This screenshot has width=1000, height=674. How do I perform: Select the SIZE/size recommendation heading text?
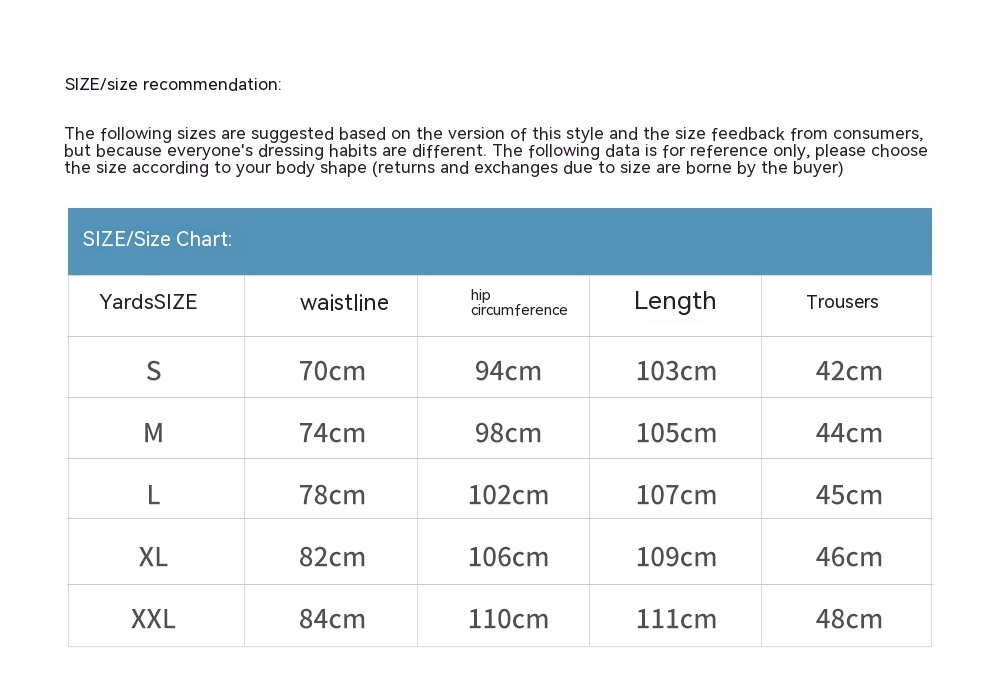(x=173, y=85)
